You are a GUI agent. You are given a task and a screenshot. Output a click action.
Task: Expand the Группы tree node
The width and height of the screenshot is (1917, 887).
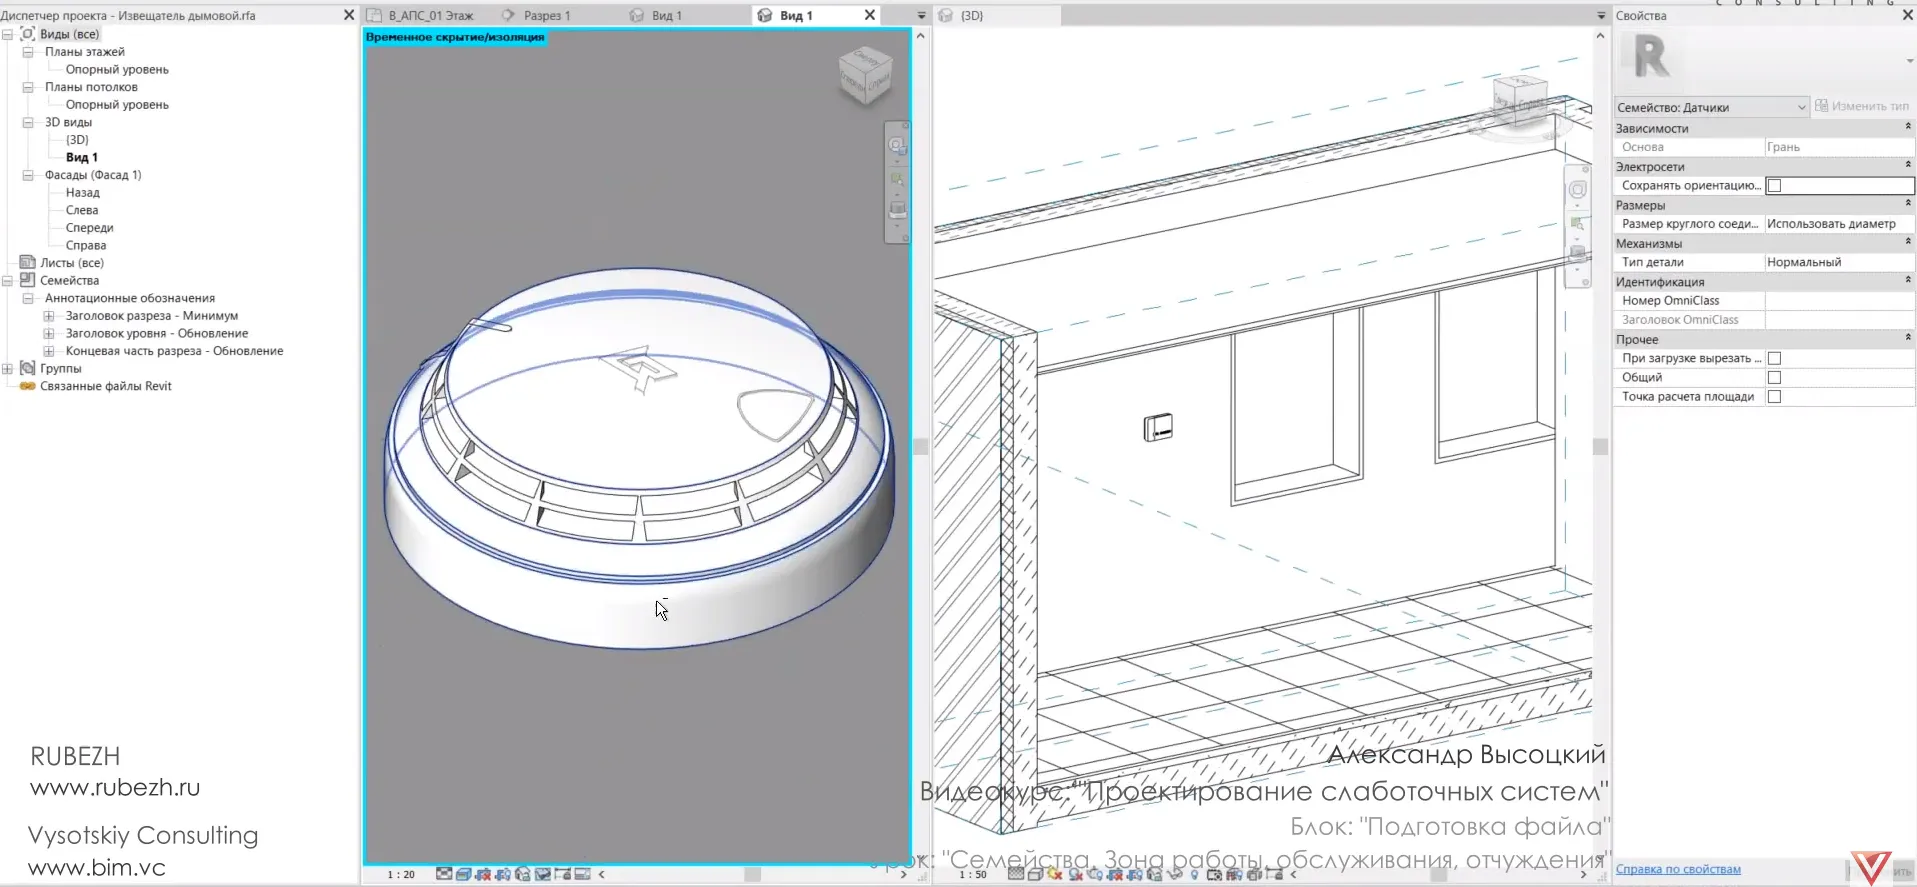tap(7, 369)
